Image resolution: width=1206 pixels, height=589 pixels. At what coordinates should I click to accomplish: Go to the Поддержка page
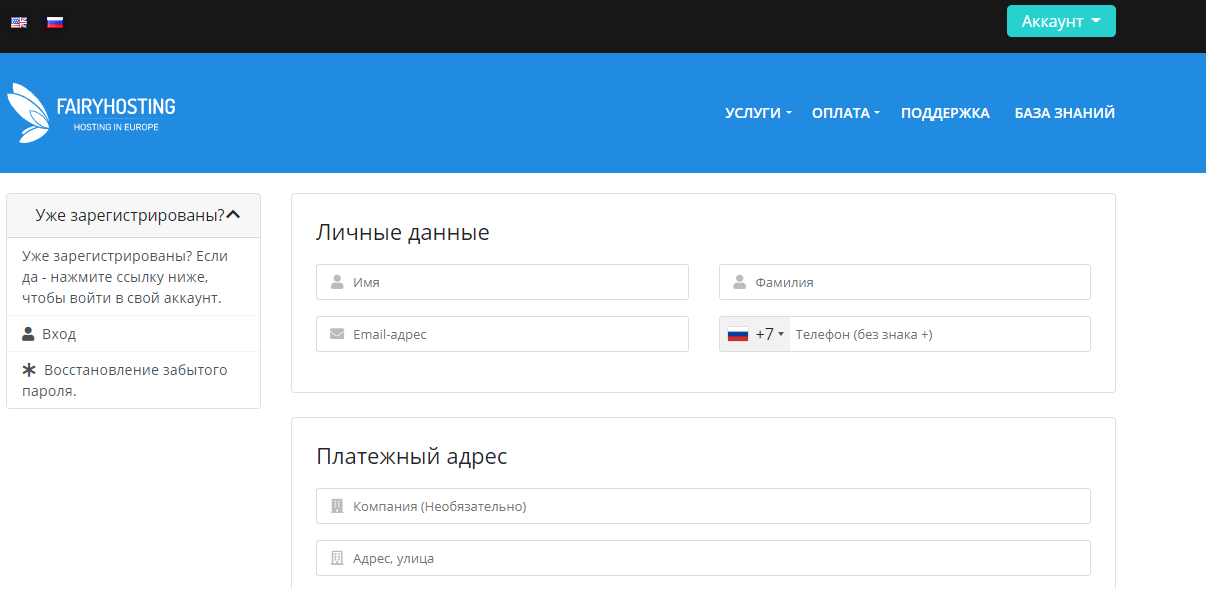(945, 113)
